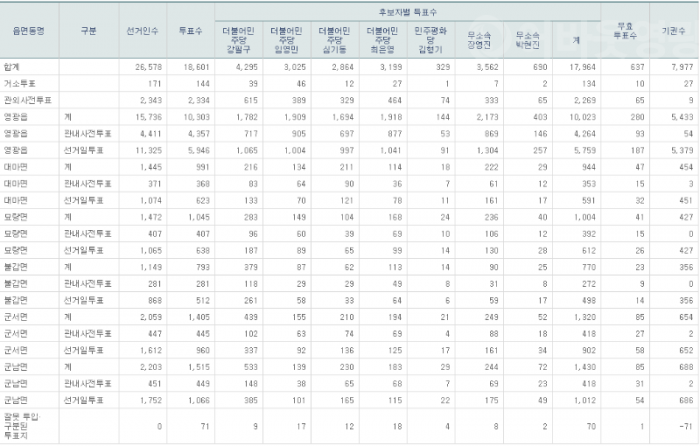Image resolution: width=700 pixels, height=446 pixels.
Task: Click the 구분 column header
Action: 87,31
